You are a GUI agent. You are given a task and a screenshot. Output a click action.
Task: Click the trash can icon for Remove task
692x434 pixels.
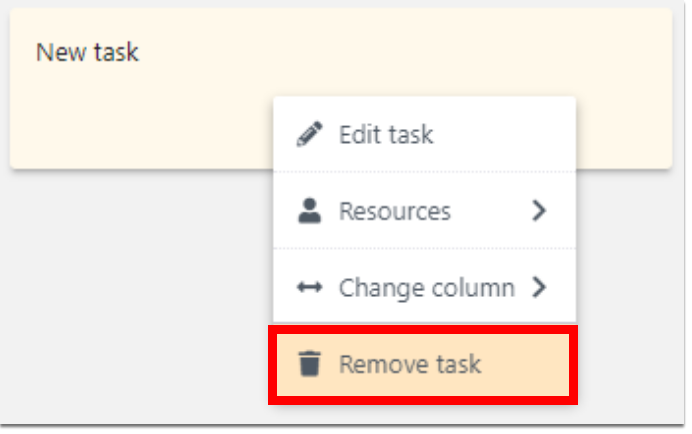point(309,364)
